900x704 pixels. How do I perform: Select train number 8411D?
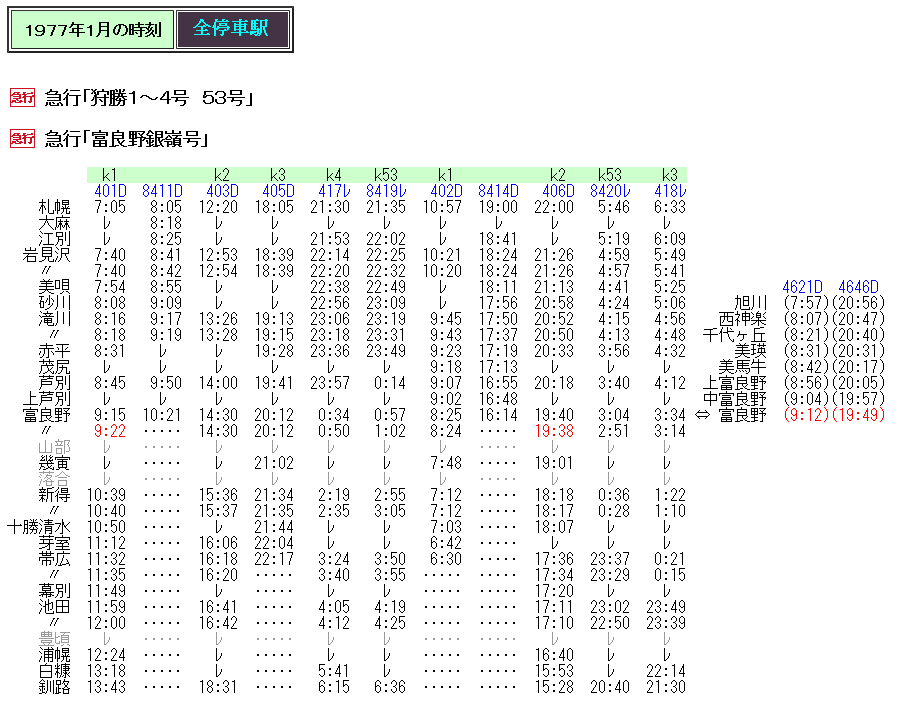click(x=162, y=191)
